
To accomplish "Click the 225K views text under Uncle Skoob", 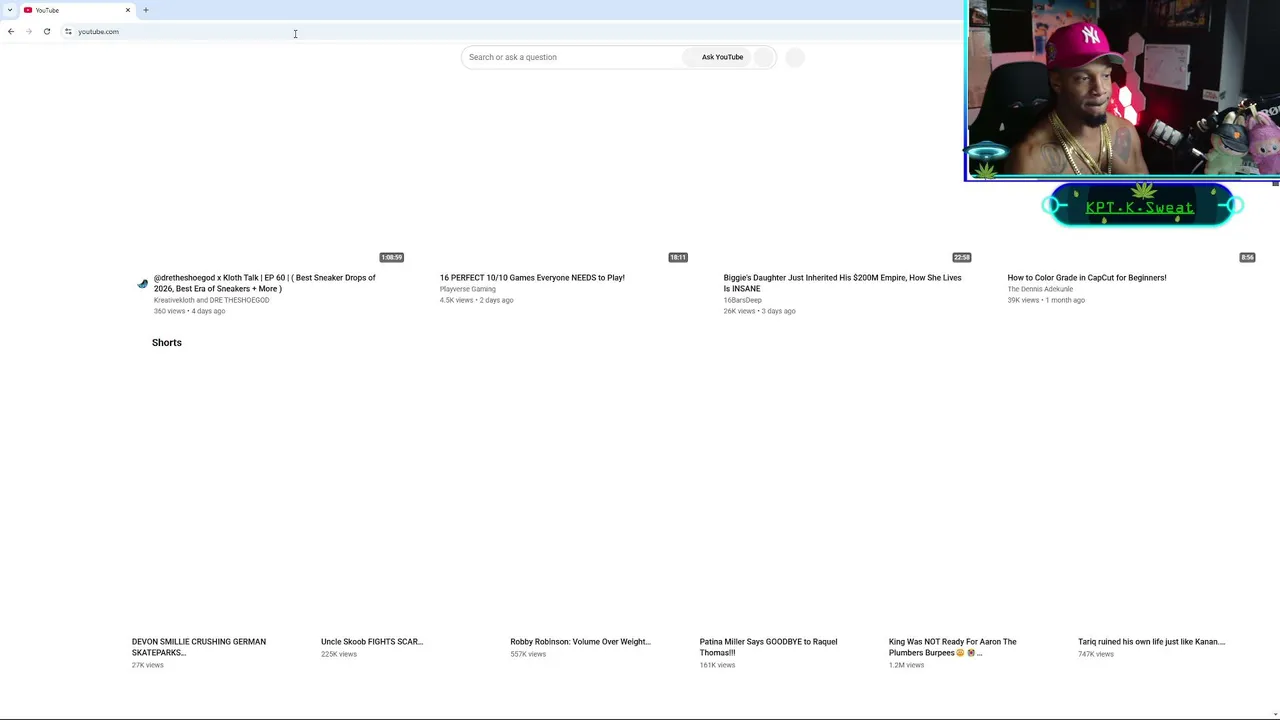I will point(339,654).
